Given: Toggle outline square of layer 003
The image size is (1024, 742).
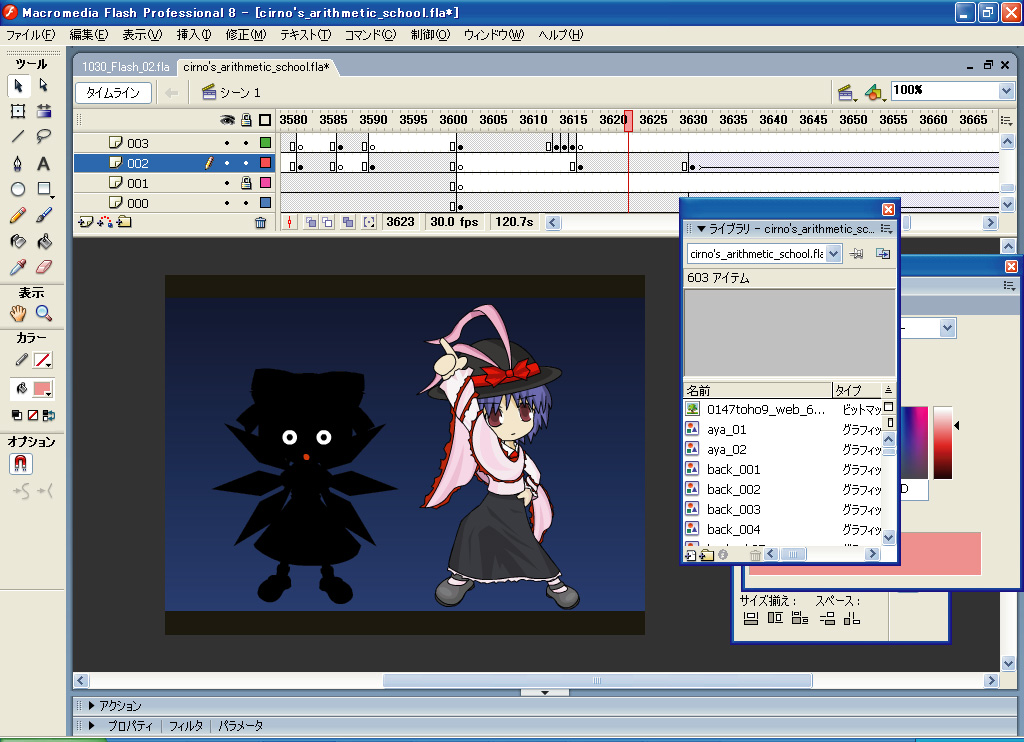Looking at the screenshot, I should [266, 143].
